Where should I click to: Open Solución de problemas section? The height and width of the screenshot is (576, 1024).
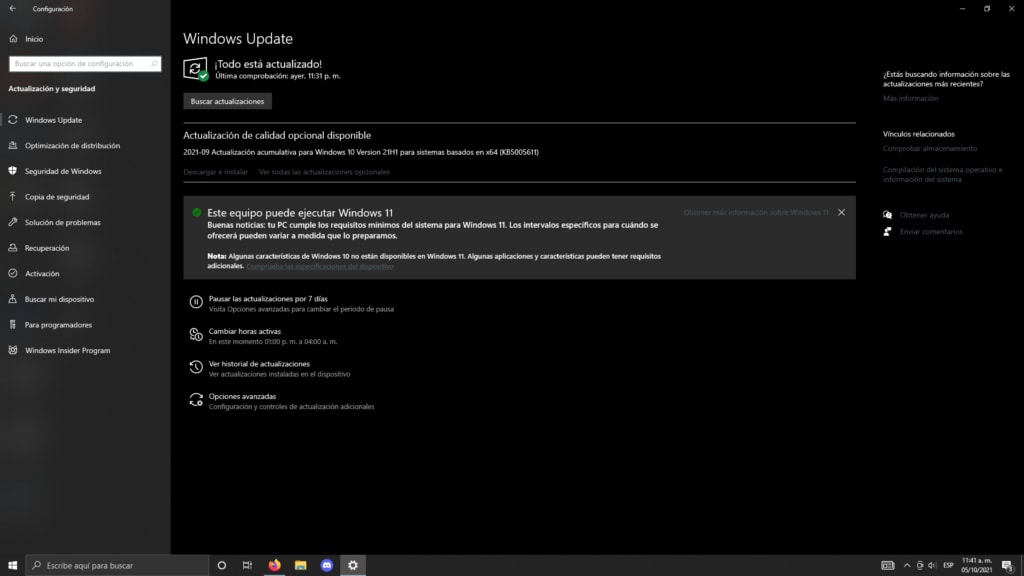(63, 223)
